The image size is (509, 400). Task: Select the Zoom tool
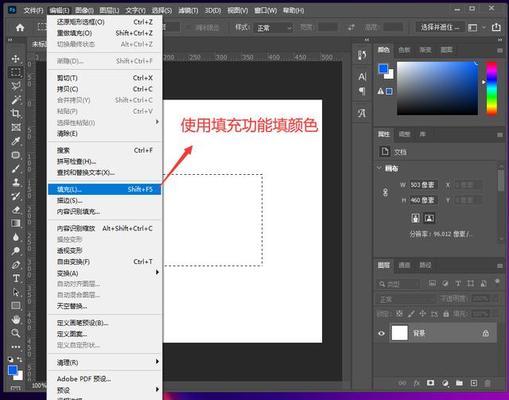[16, 333]
